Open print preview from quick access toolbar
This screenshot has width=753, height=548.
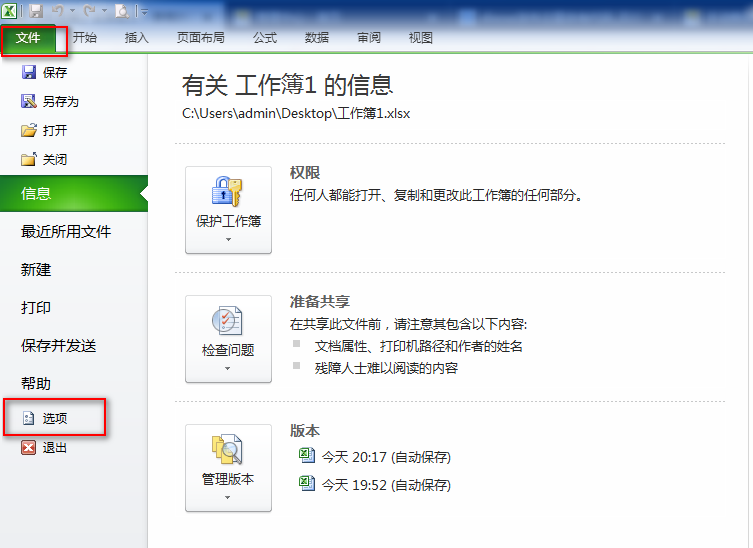click(122, 11)
